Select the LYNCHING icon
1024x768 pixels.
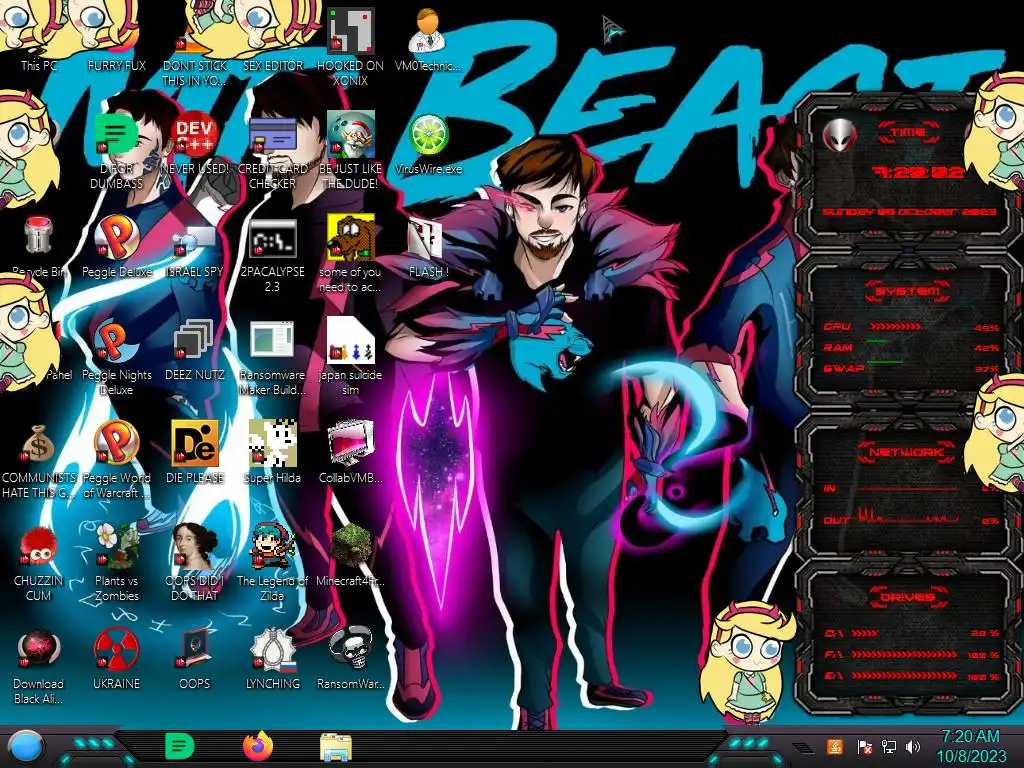click(x=272, y=649)
